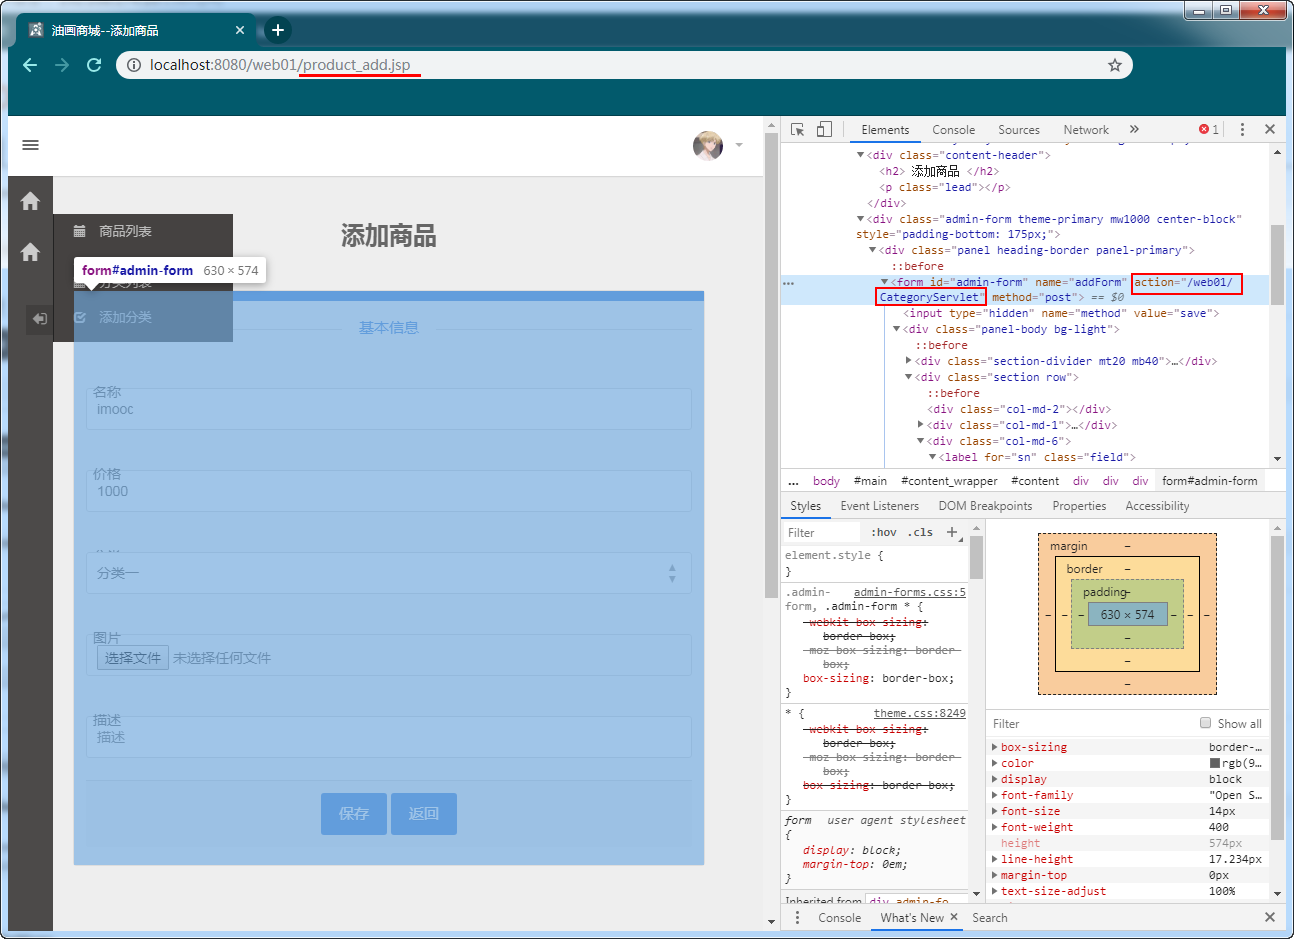
Task: Switch to the Elements tab
Action: click(x=885, y=130)
